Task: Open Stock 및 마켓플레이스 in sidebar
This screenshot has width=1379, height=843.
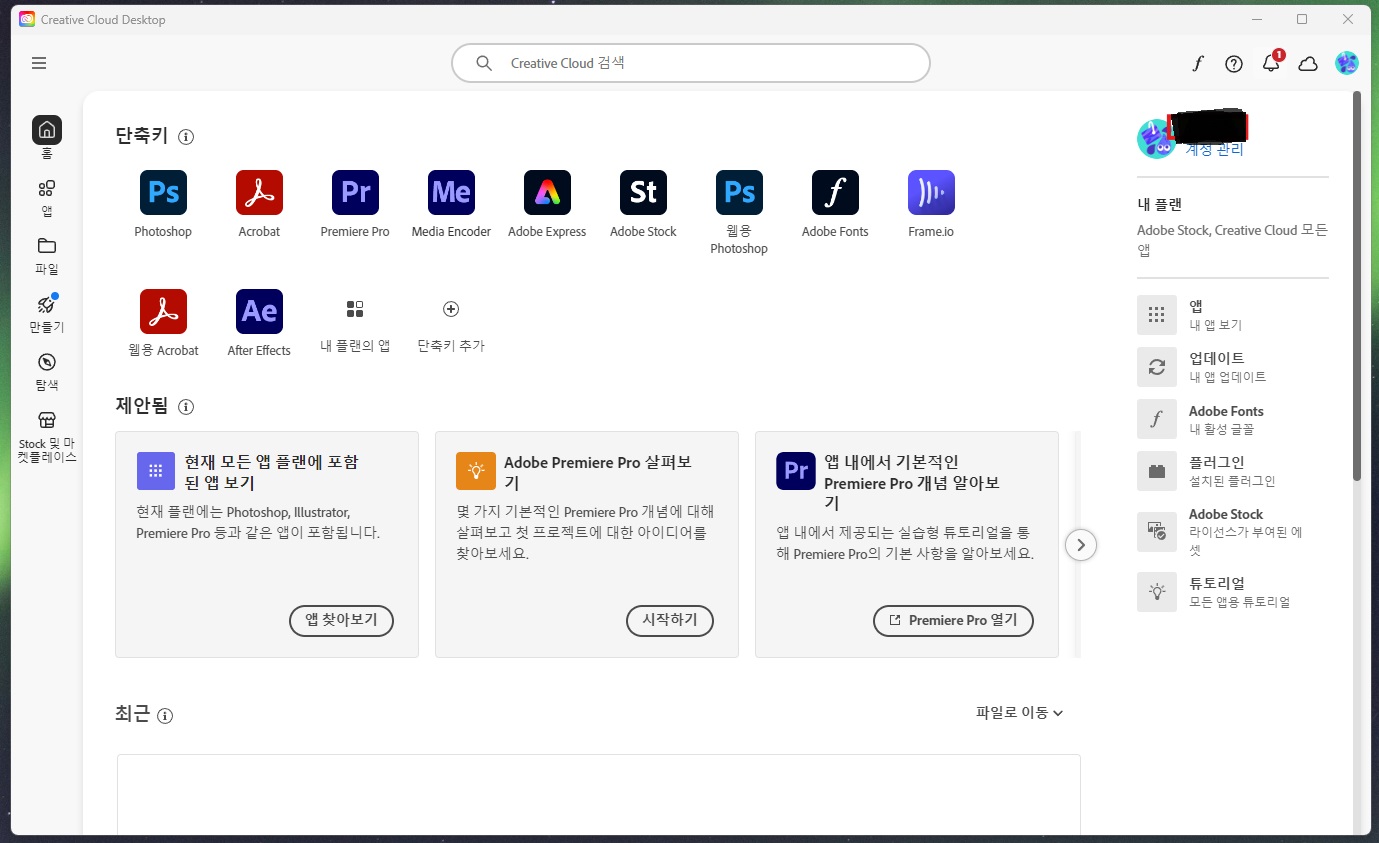Action: pyautogui.click(x=47, y=437)
